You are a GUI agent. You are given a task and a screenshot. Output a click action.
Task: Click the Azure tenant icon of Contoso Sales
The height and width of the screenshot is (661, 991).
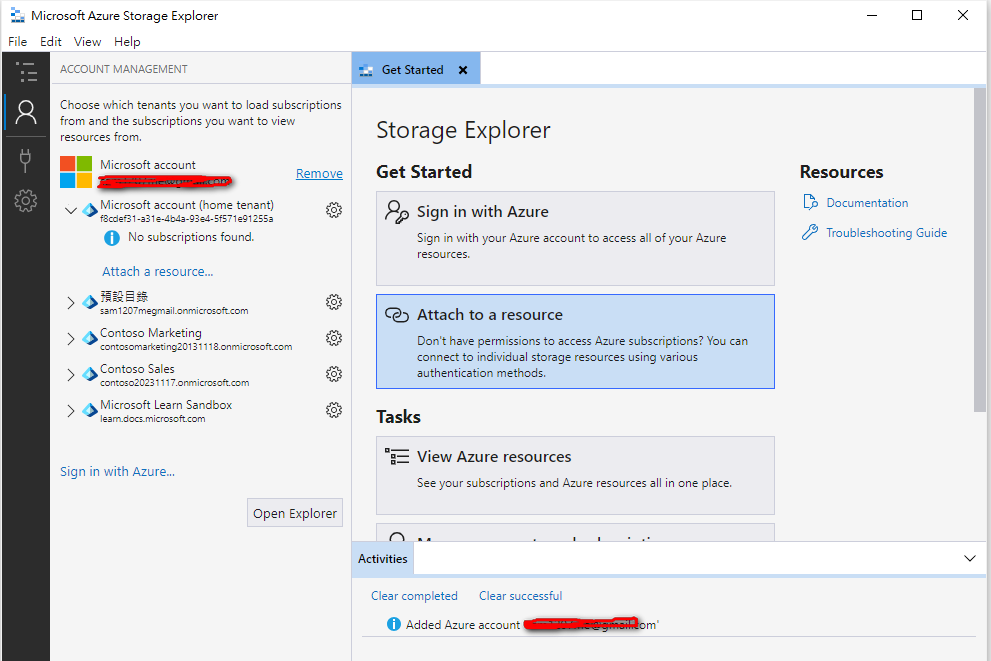(x=90, y=375)
